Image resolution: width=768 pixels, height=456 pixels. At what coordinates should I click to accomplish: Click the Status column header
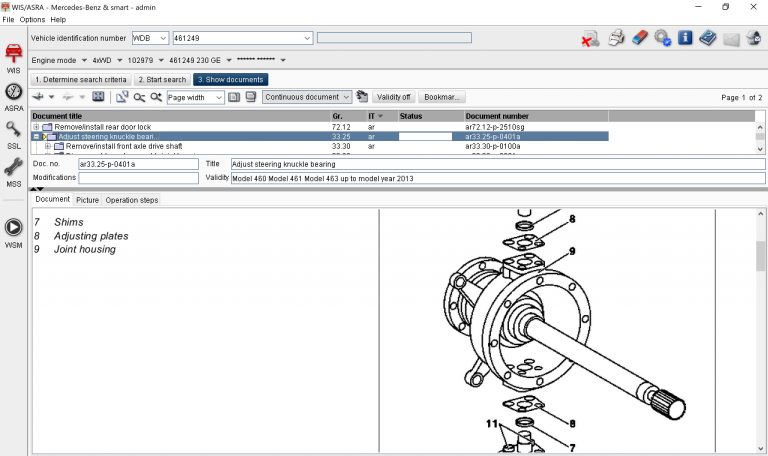(430, 116)
